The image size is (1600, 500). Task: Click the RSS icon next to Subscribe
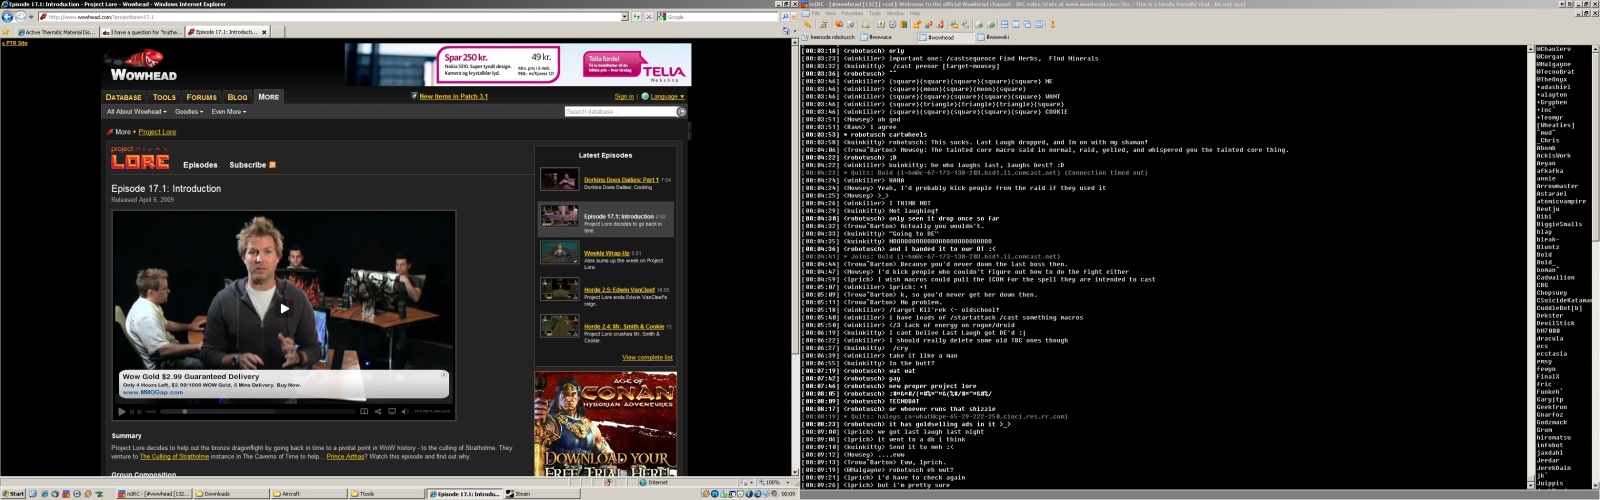[x=272, y=165]
